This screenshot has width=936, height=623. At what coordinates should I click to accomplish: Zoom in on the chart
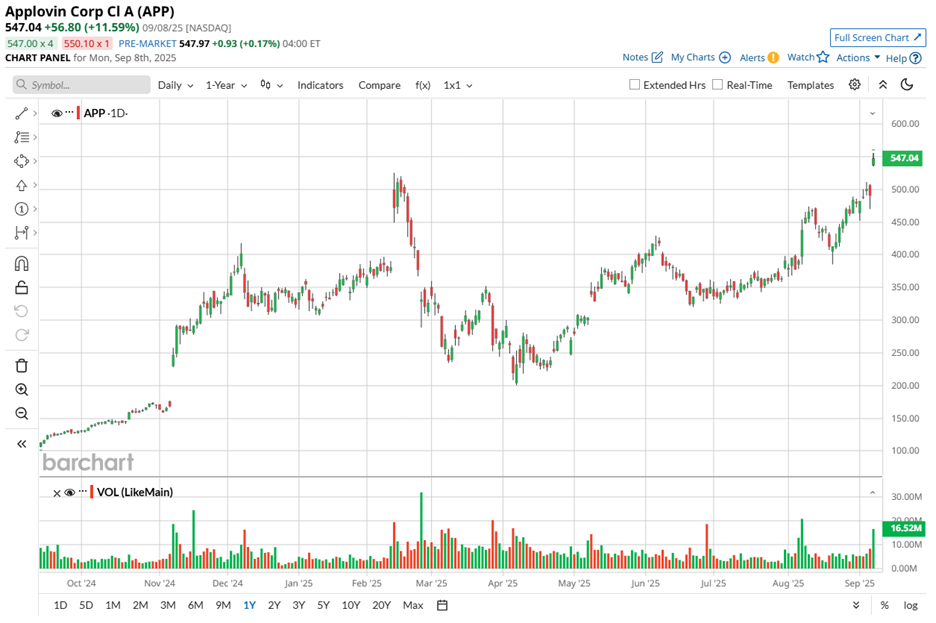21,390
